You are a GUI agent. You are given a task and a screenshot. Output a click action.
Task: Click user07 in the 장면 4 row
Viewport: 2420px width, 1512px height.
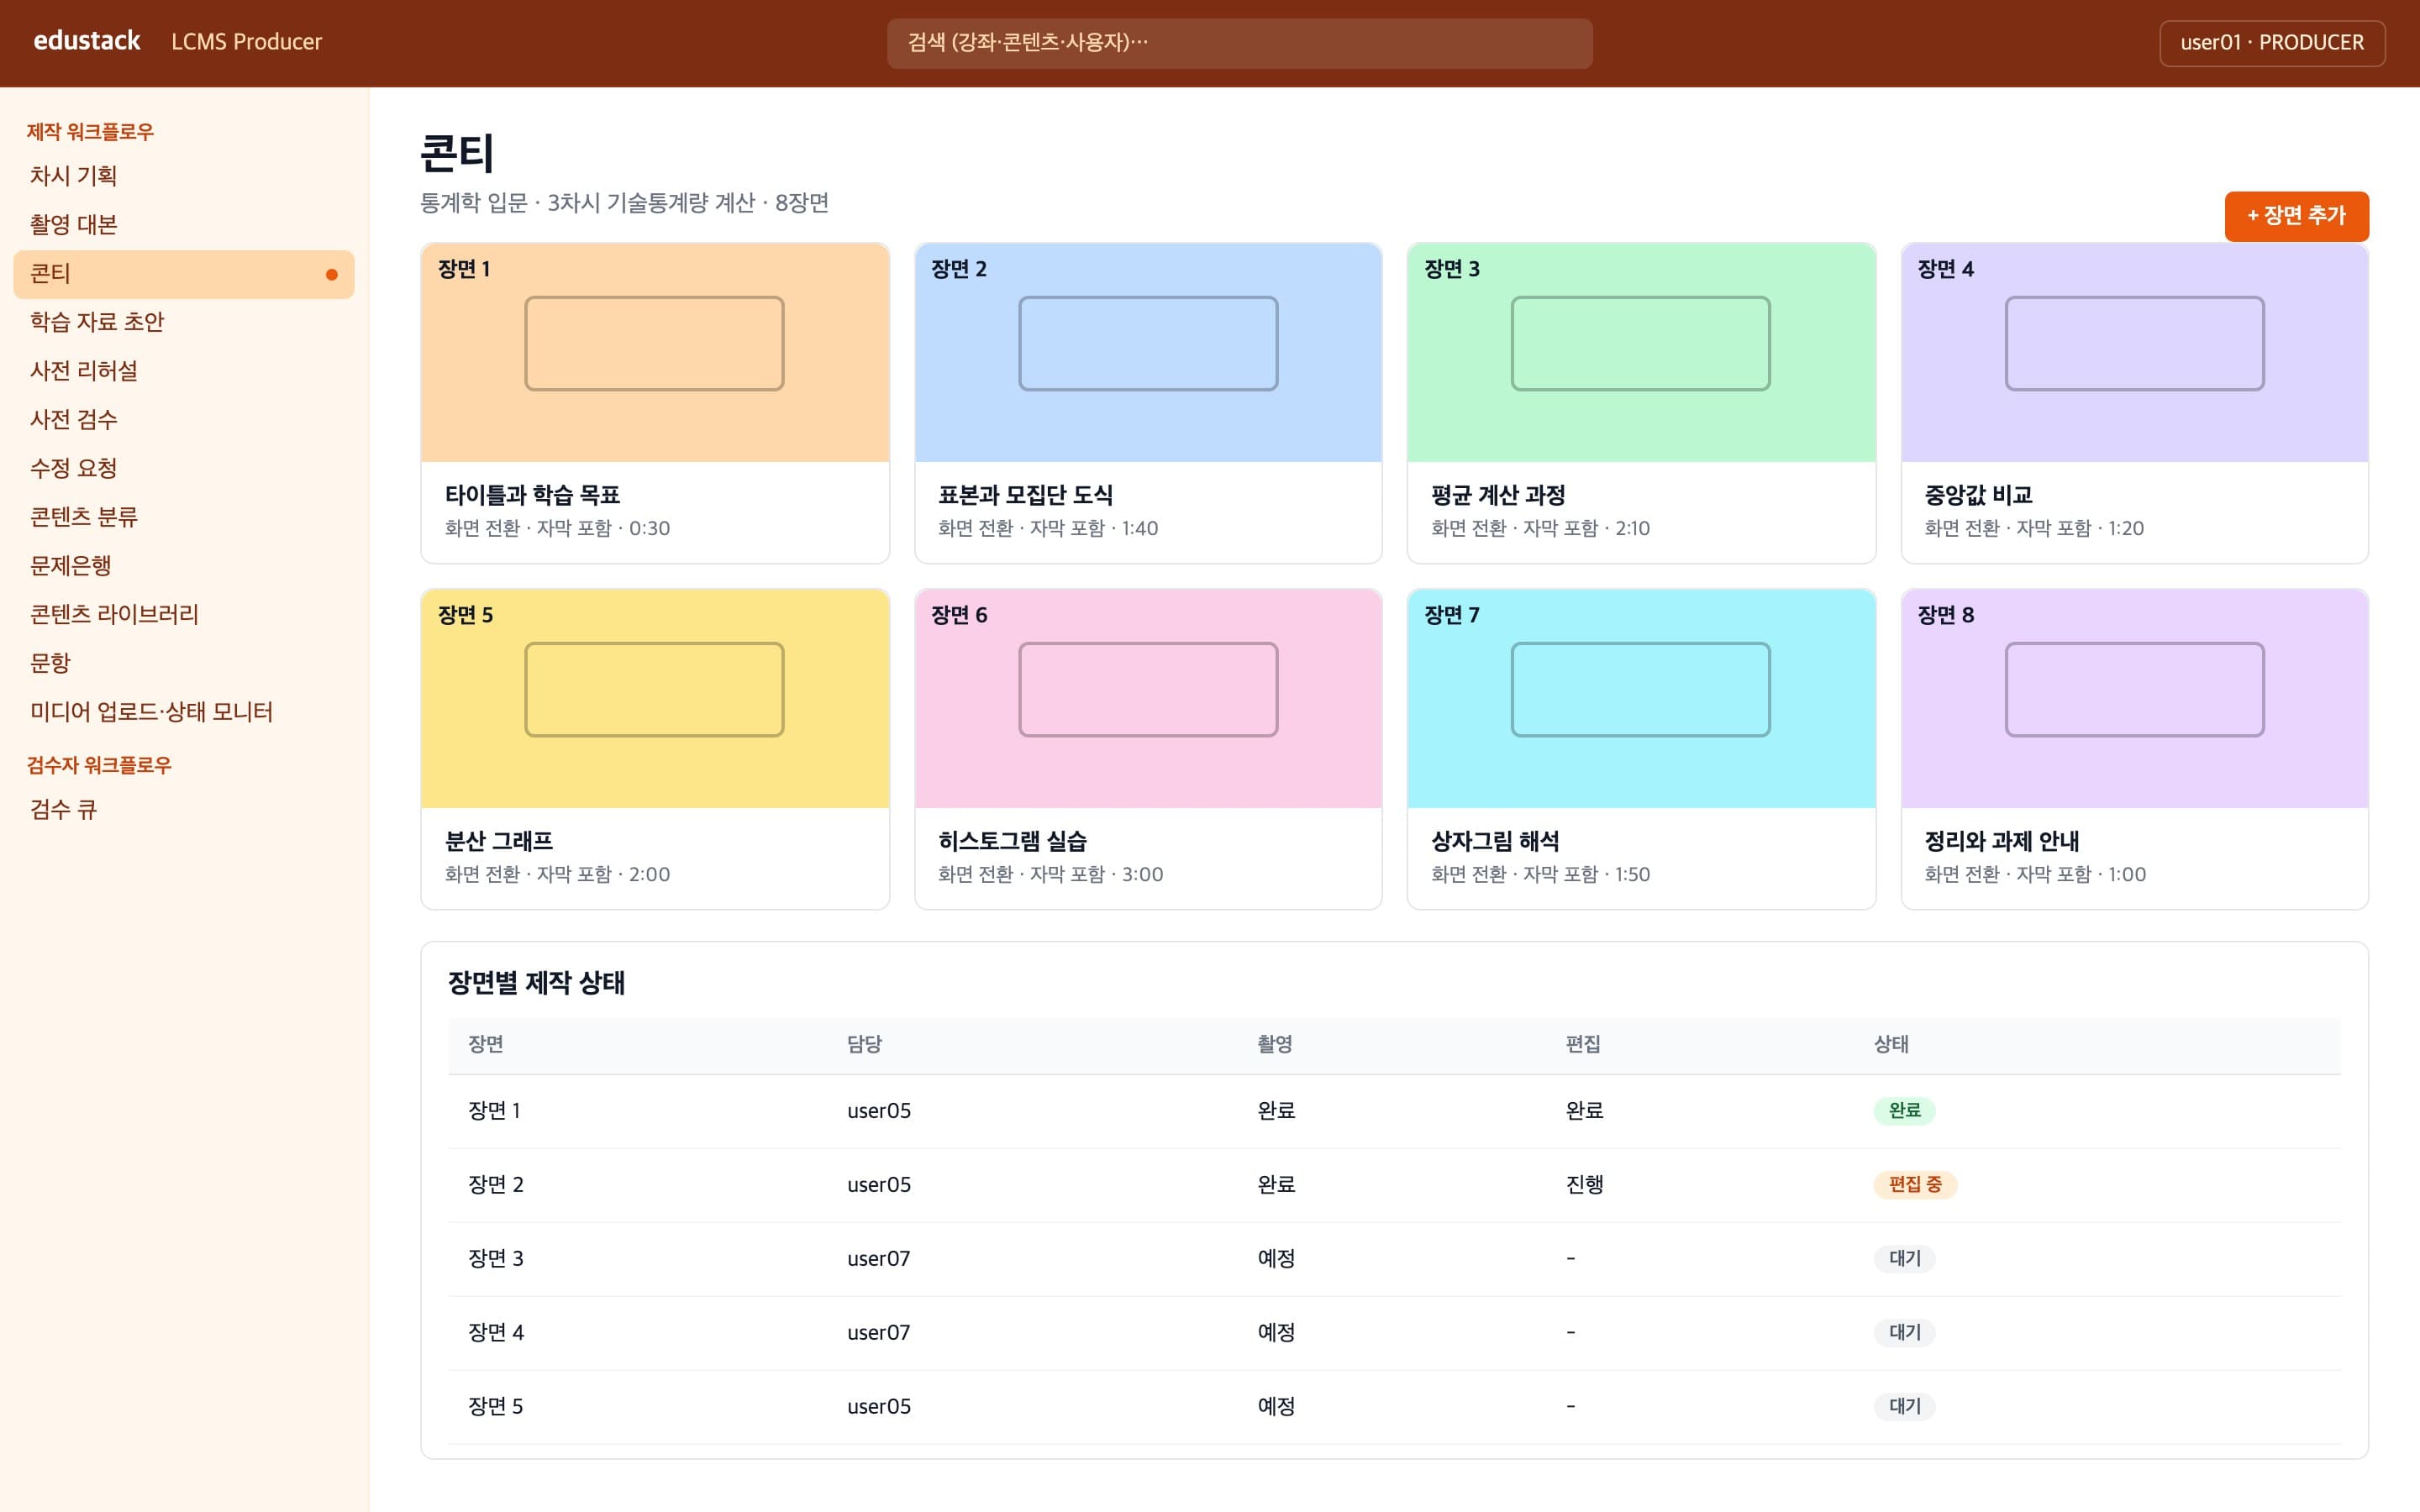pos(878,1333)
